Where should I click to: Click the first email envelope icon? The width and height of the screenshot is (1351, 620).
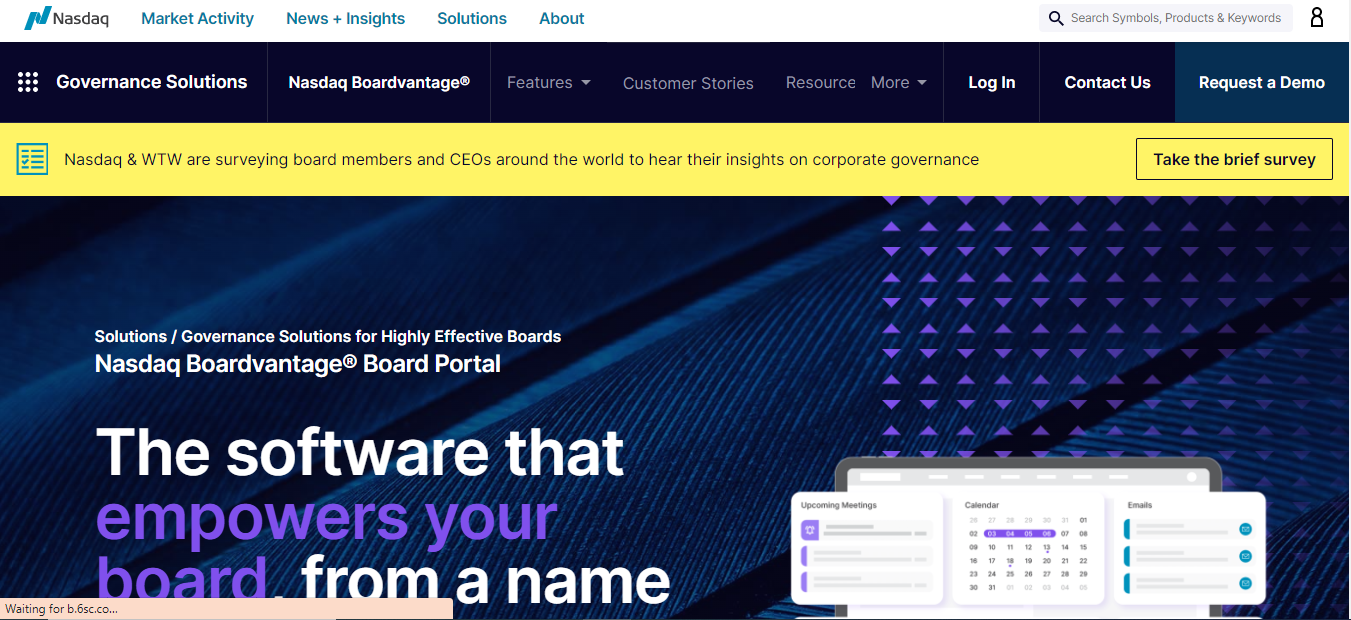1246,528
